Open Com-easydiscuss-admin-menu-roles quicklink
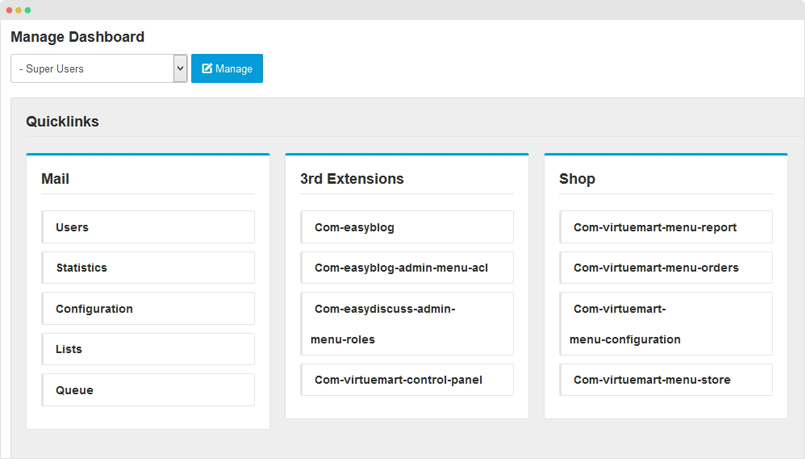This screenshot has width=805, height=459. pos(407,324)
